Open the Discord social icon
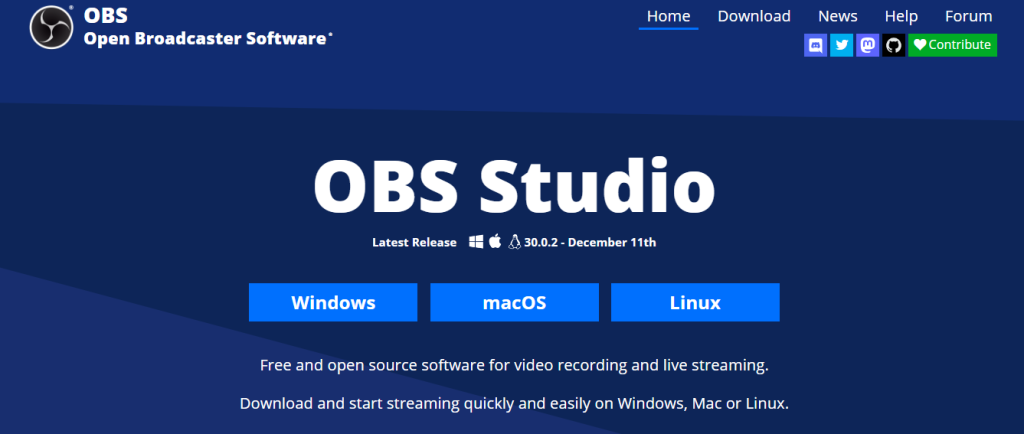 click(815, 45)
